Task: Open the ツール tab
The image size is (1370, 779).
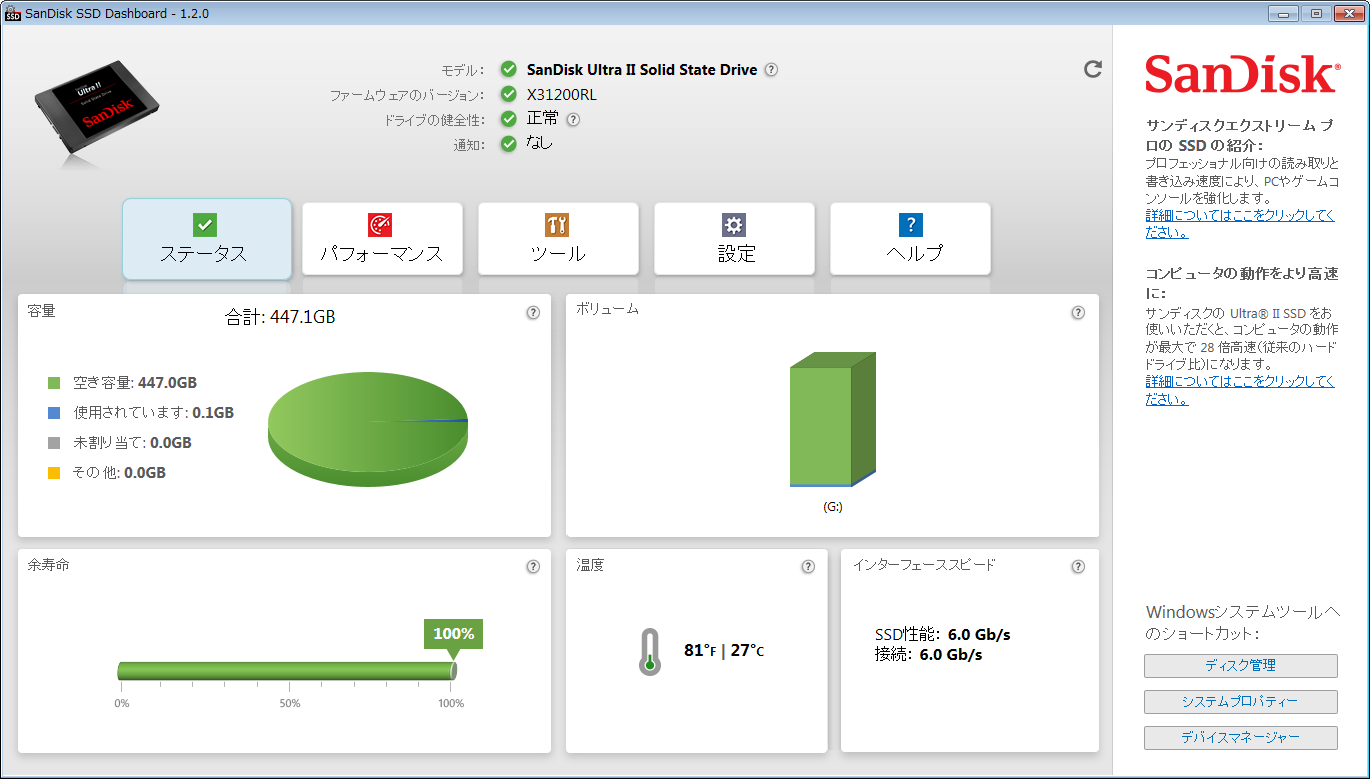Action: point(558,239)
